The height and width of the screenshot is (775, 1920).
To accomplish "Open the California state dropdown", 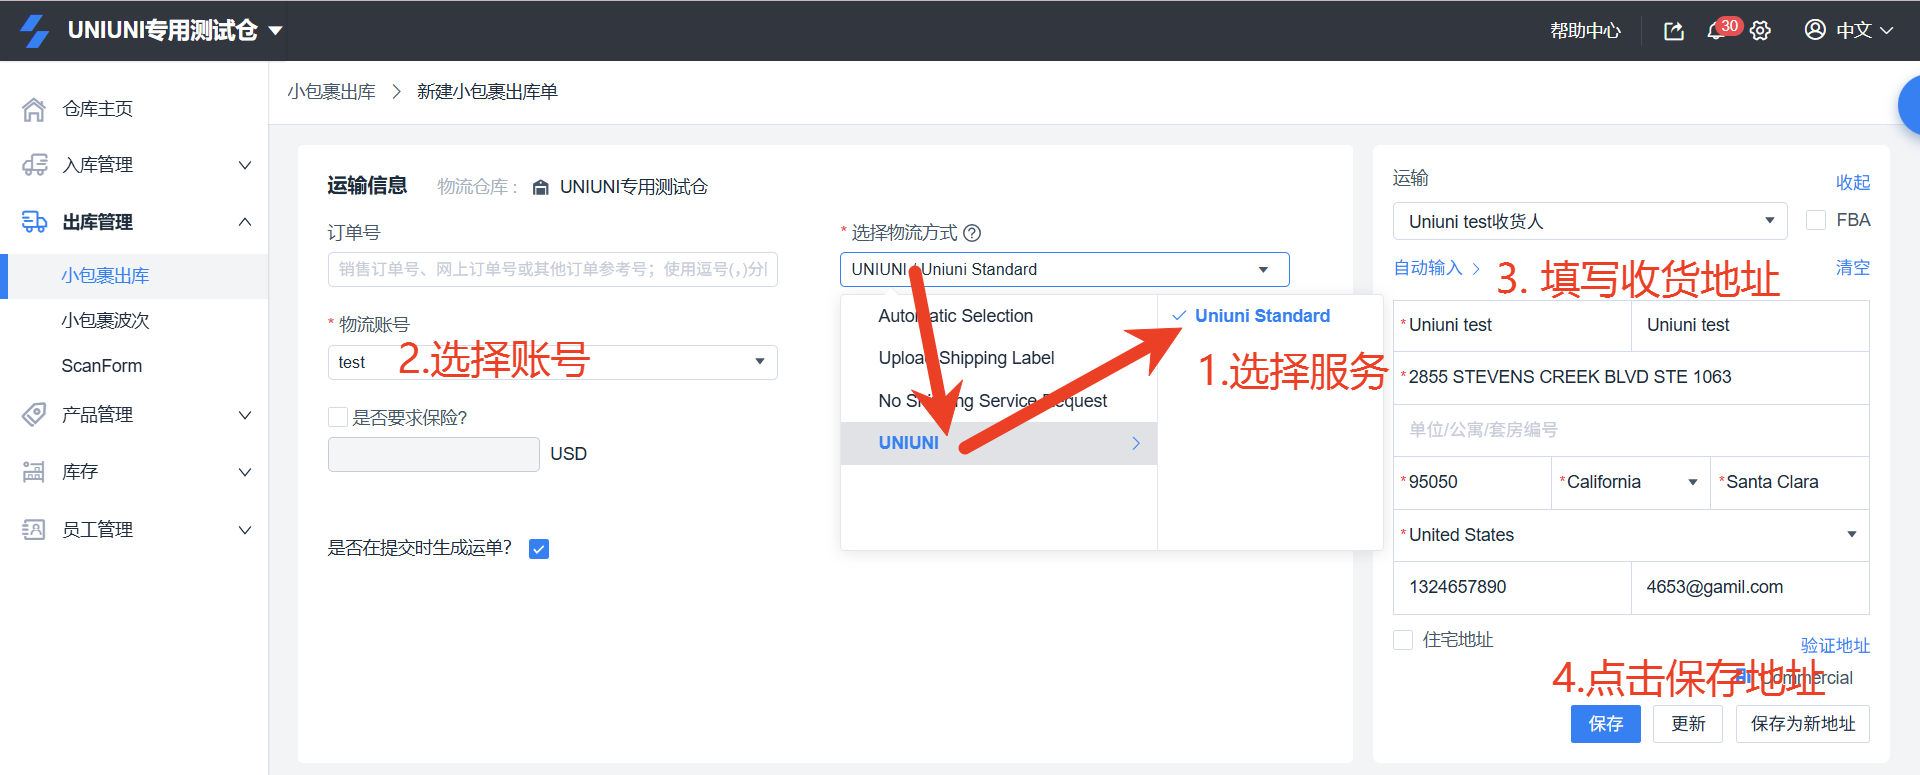I will (x=1631, y=482).
